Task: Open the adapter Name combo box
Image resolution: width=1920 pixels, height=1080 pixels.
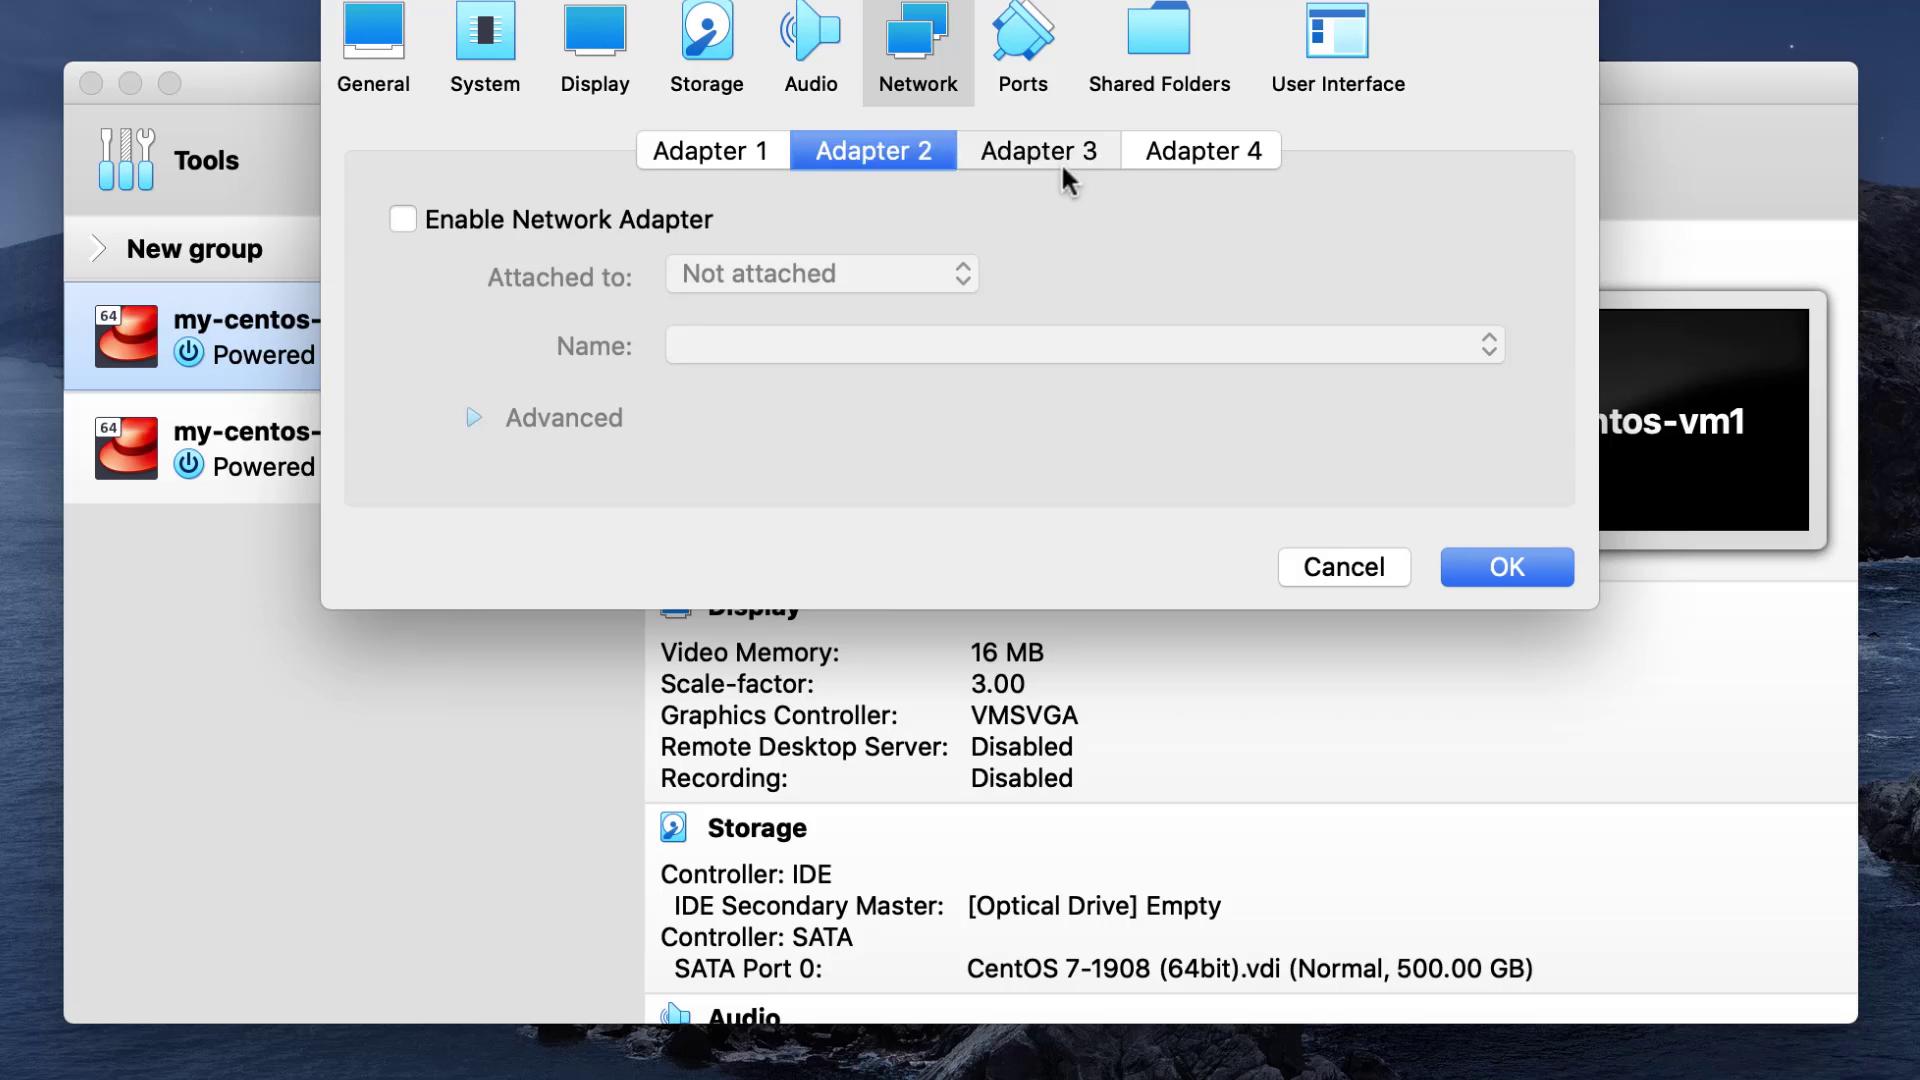Action: point(1085,345)
